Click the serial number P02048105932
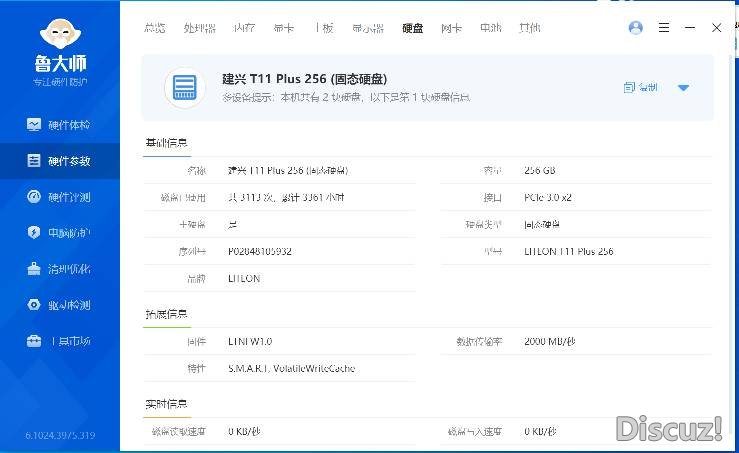Image resolution: width=739 pixels, height=453 pixels. [x=260, y=252]
